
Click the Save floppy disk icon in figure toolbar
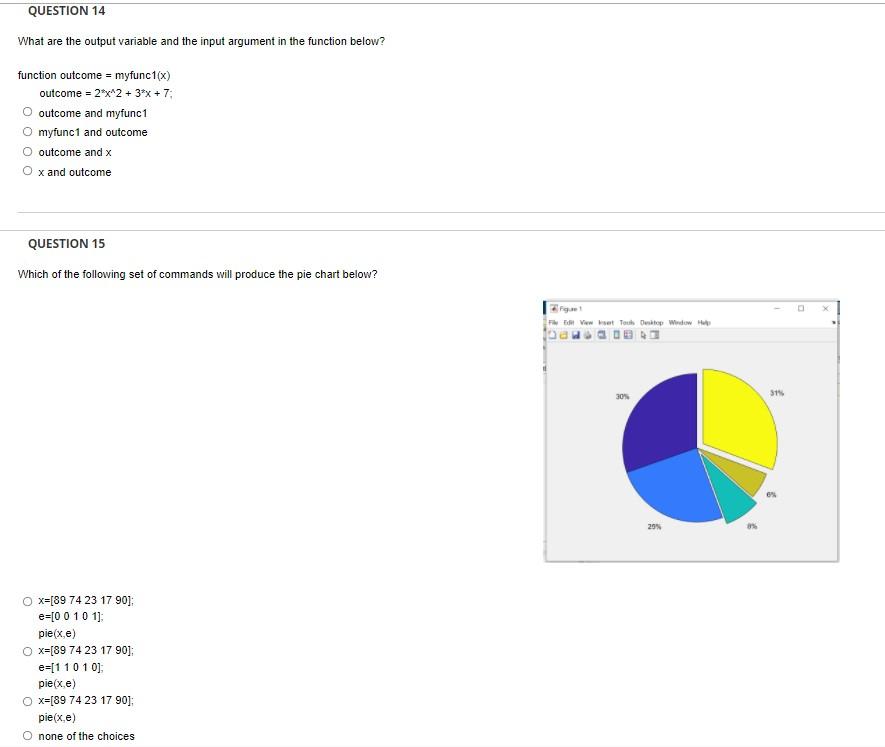pos(576,335)
